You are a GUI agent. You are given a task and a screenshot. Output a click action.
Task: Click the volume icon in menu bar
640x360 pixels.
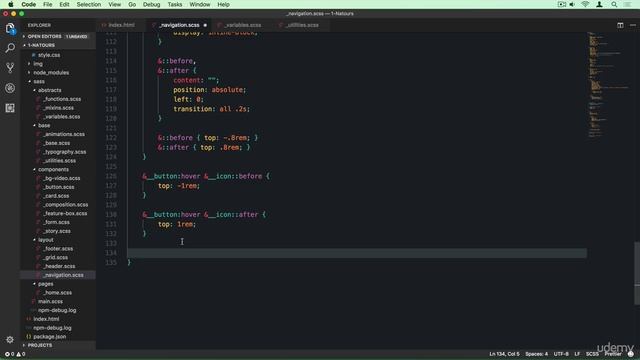tap(572, 4)
